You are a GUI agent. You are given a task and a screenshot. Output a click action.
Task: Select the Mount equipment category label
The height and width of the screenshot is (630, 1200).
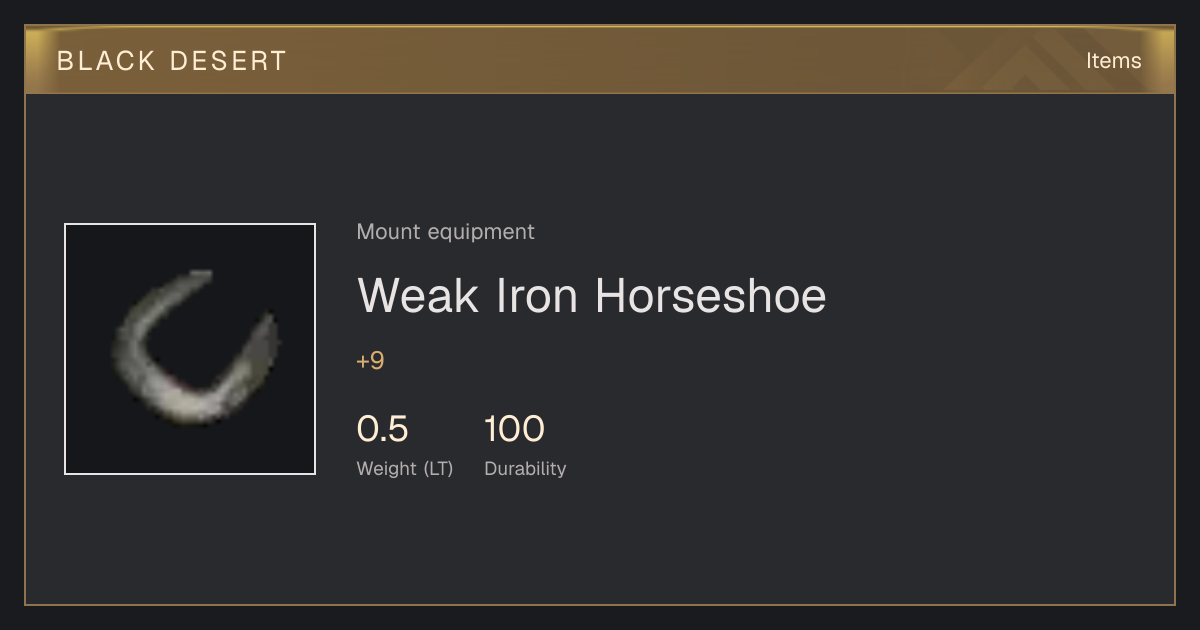coord(445,232)
